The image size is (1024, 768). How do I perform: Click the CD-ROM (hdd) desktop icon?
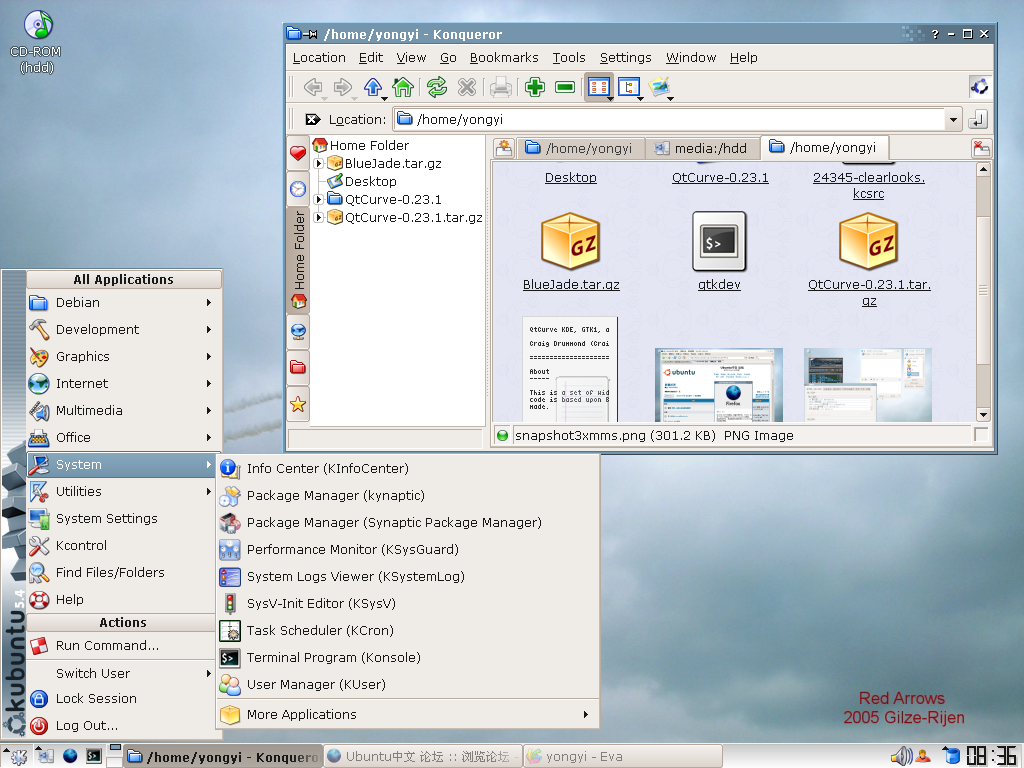(37, 25)
